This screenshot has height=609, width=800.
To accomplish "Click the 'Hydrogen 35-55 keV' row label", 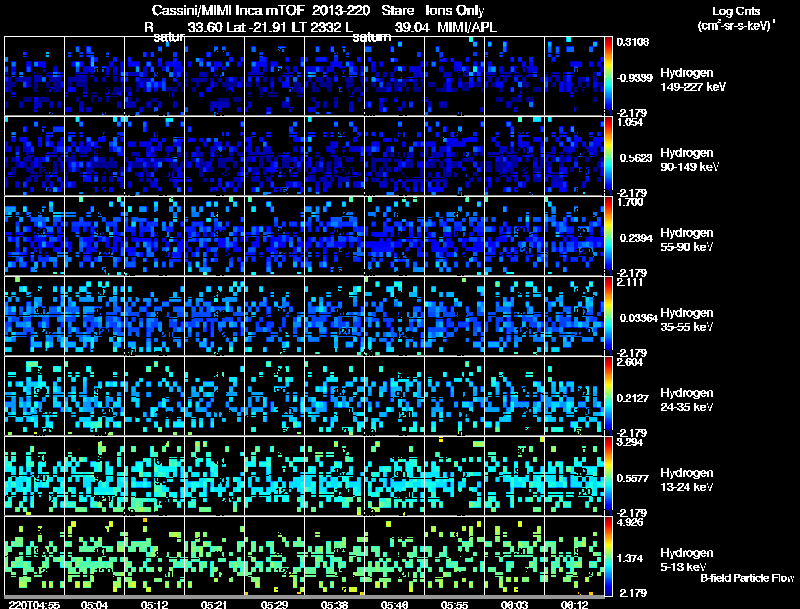I will tap(687, 320).
